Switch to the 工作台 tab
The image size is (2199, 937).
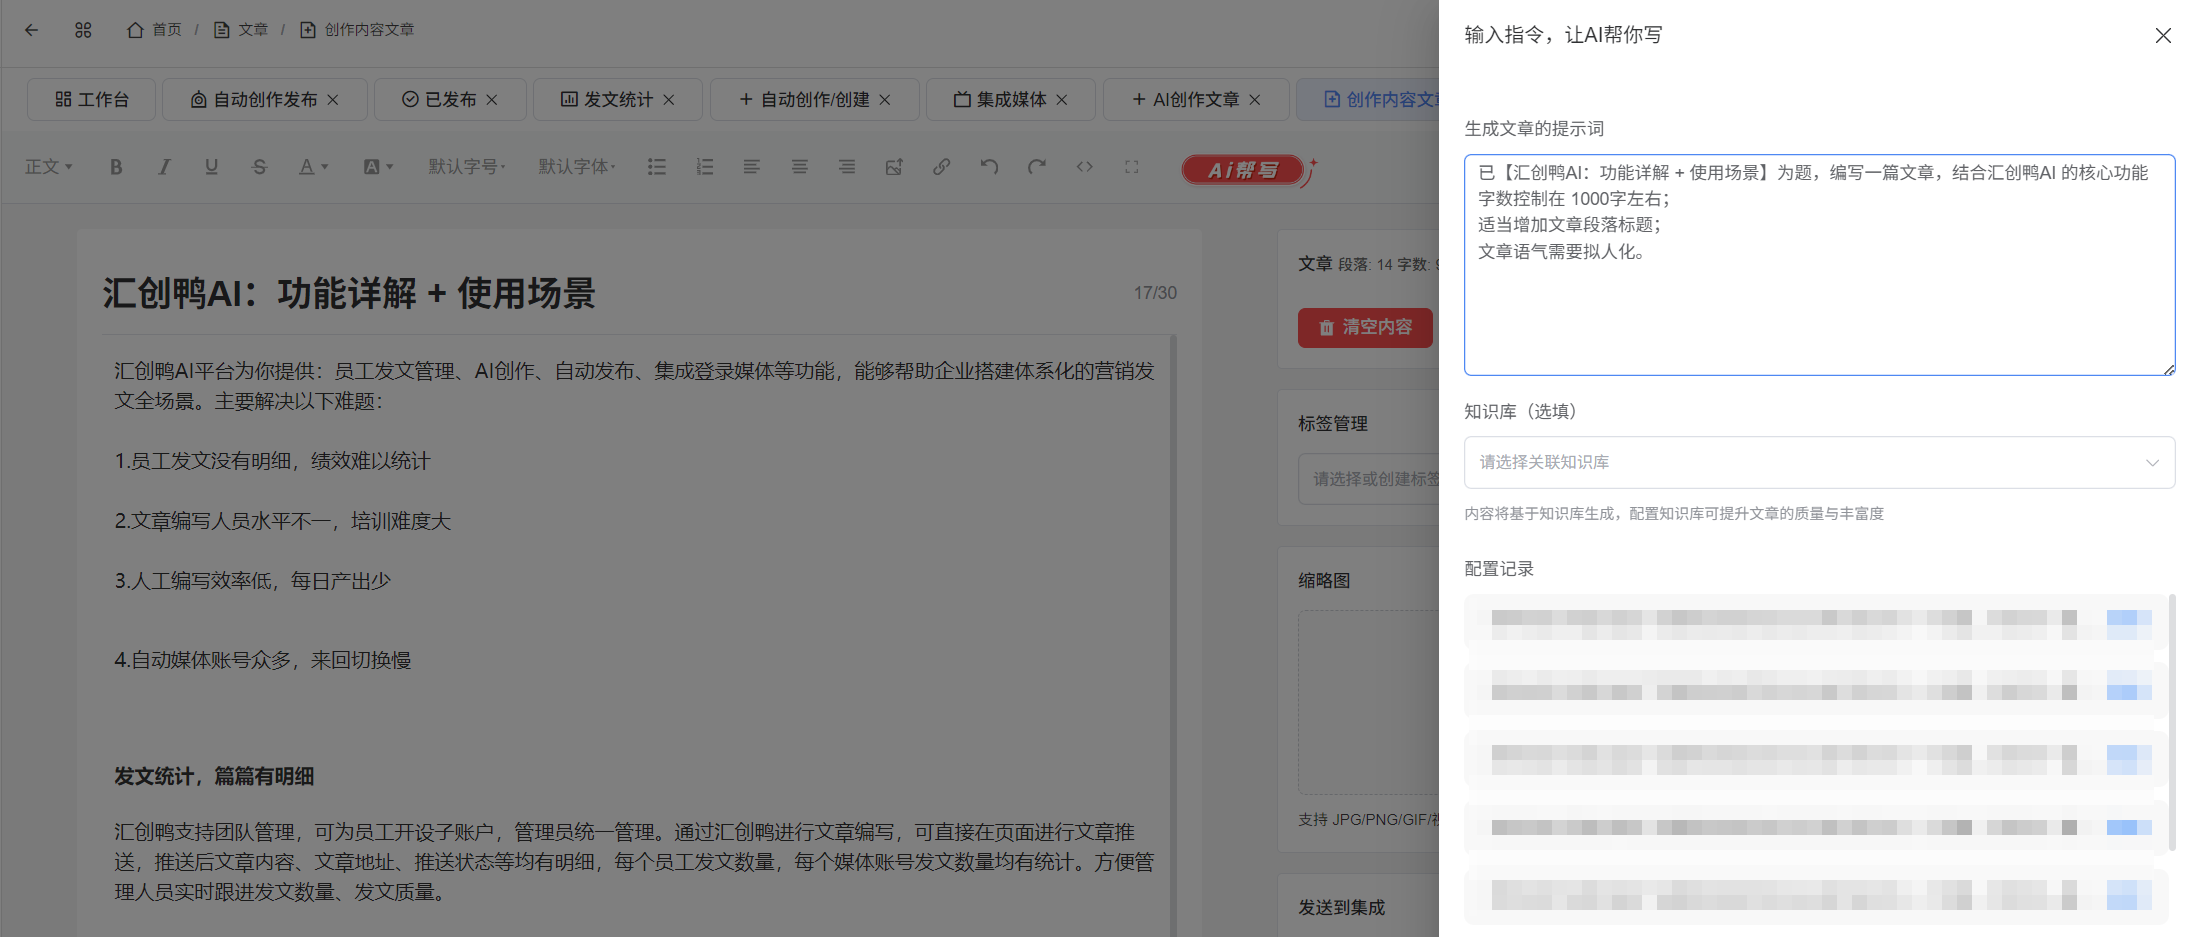pyautogui.click(x=90, y=99)
